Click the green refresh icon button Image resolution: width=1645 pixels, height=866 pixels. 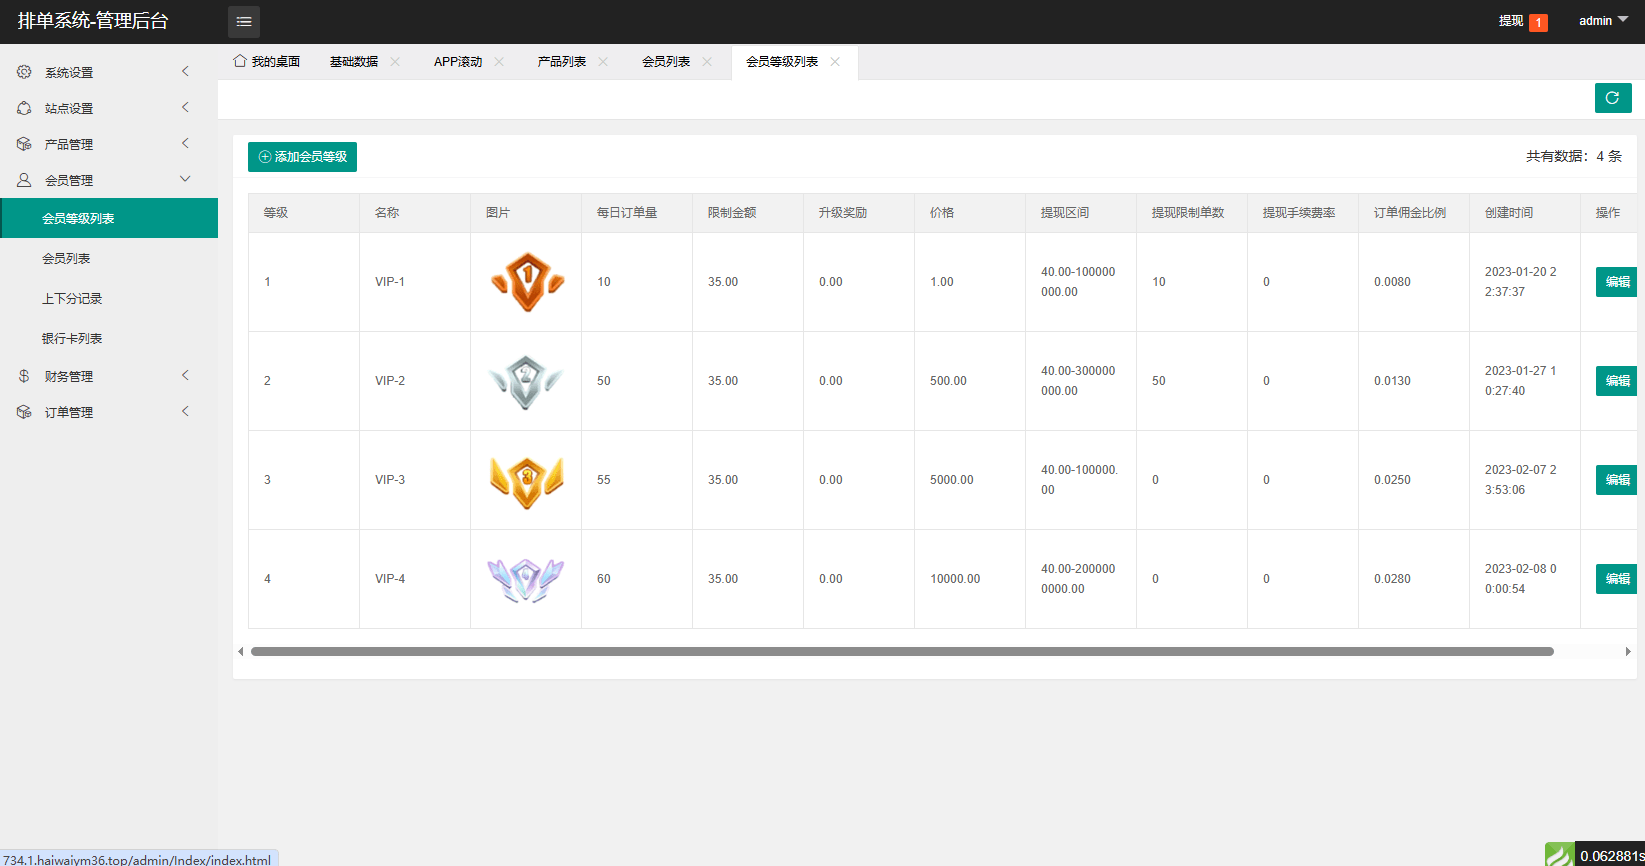(1613, 98)
